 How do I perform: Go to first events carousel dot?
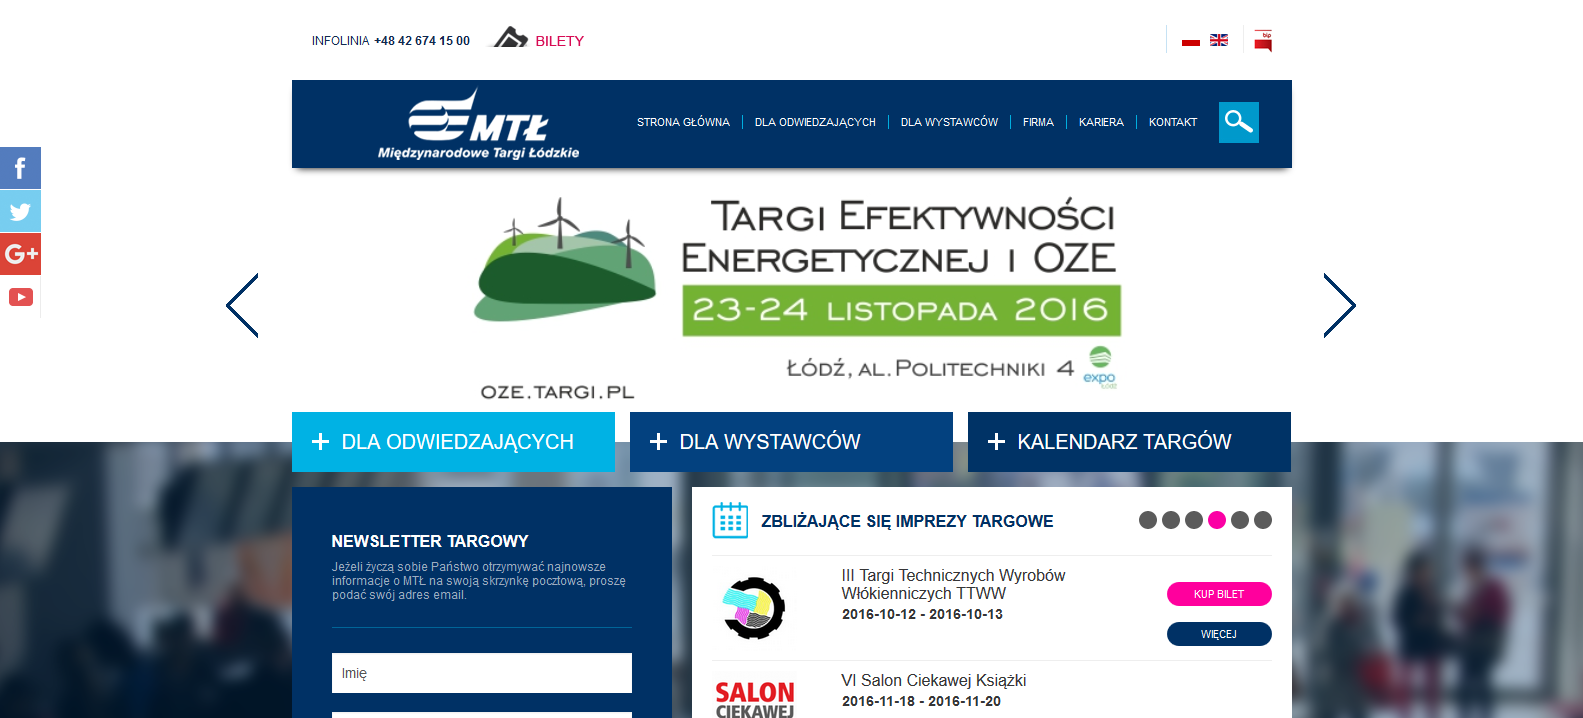tap(1148, 520)
